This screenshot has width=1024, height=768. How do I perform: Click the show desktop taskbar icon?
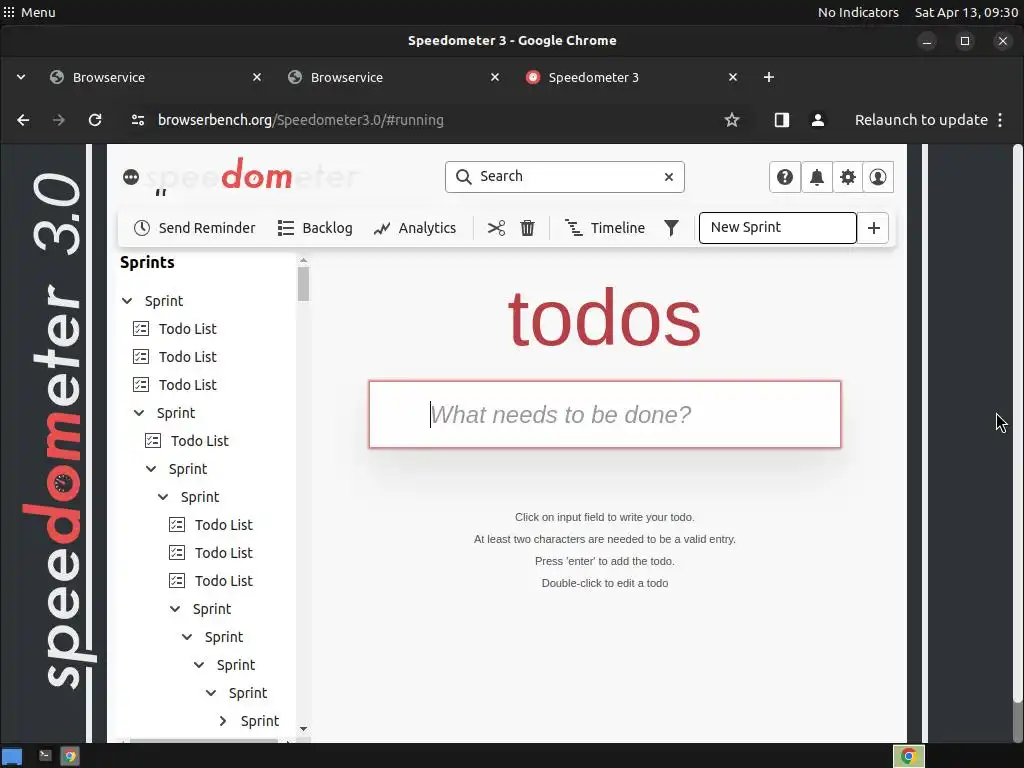(12, 756)
